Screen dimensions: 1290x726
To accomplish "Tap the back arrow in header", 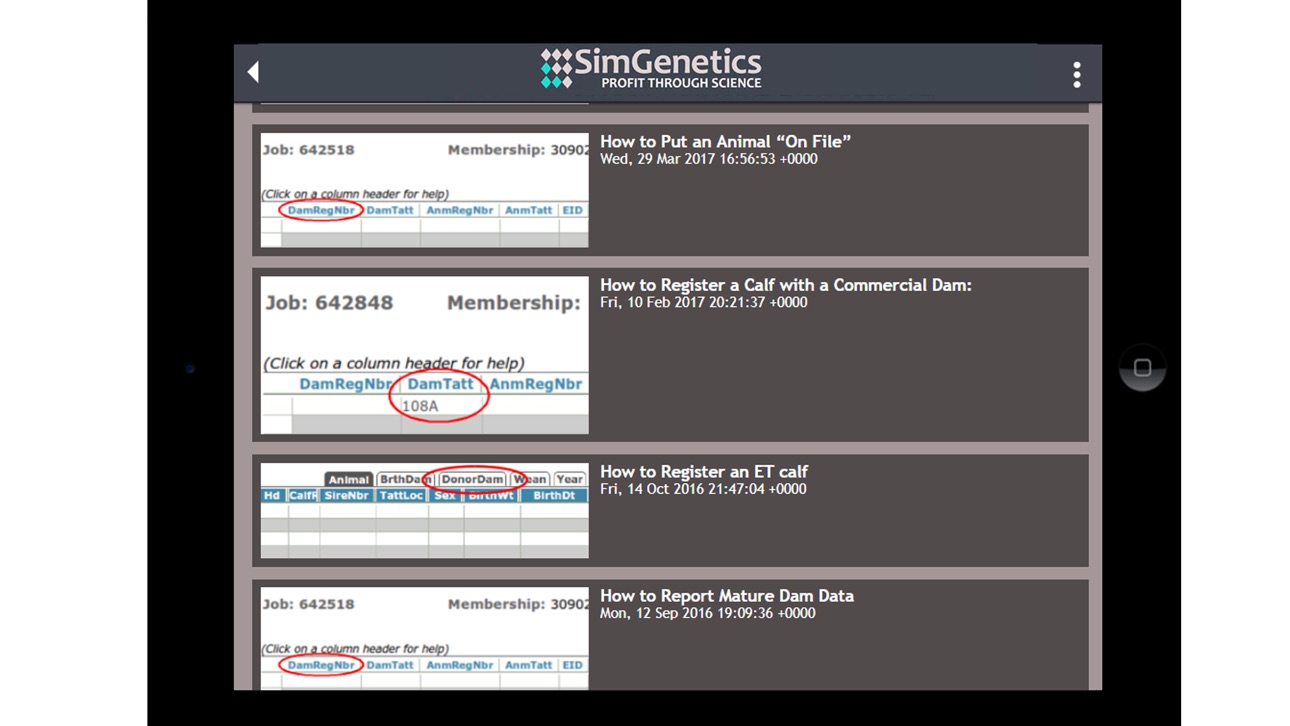I will (x=253, y=71).
